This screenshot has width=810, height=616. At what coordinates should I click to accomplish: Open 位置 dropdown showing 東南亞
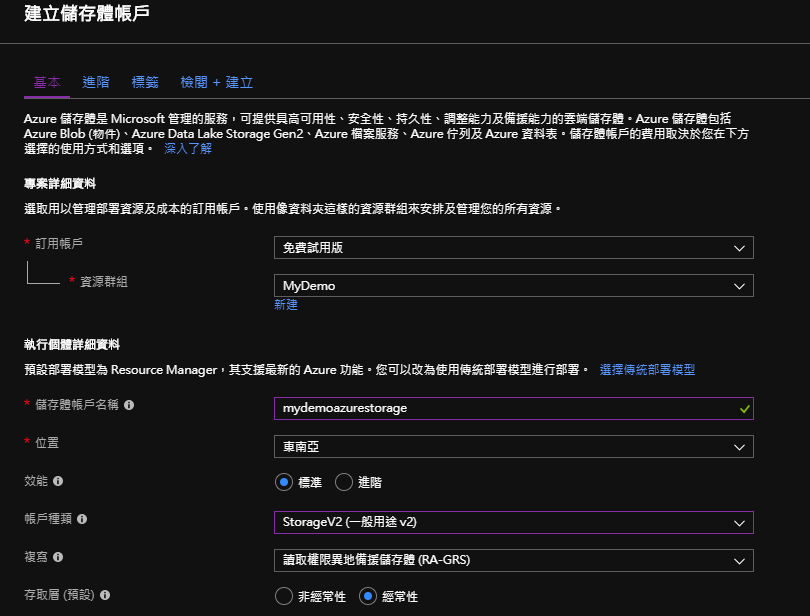click(x=513, y=446)
